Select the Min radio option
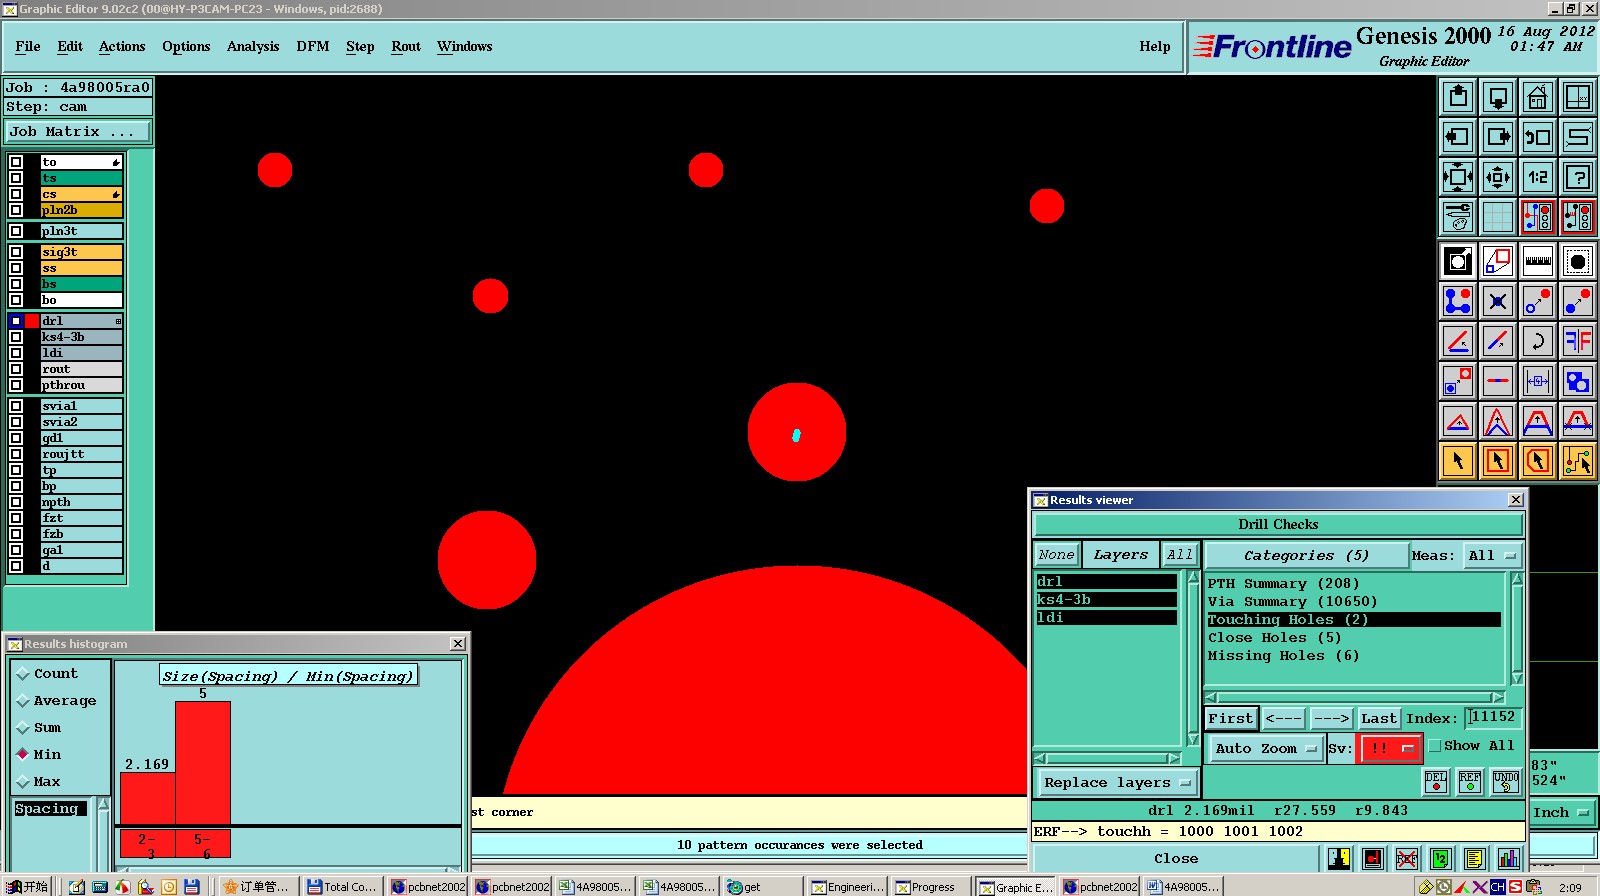The height and width of the screenshot is (896, 1600). click(x=39, y=755)
